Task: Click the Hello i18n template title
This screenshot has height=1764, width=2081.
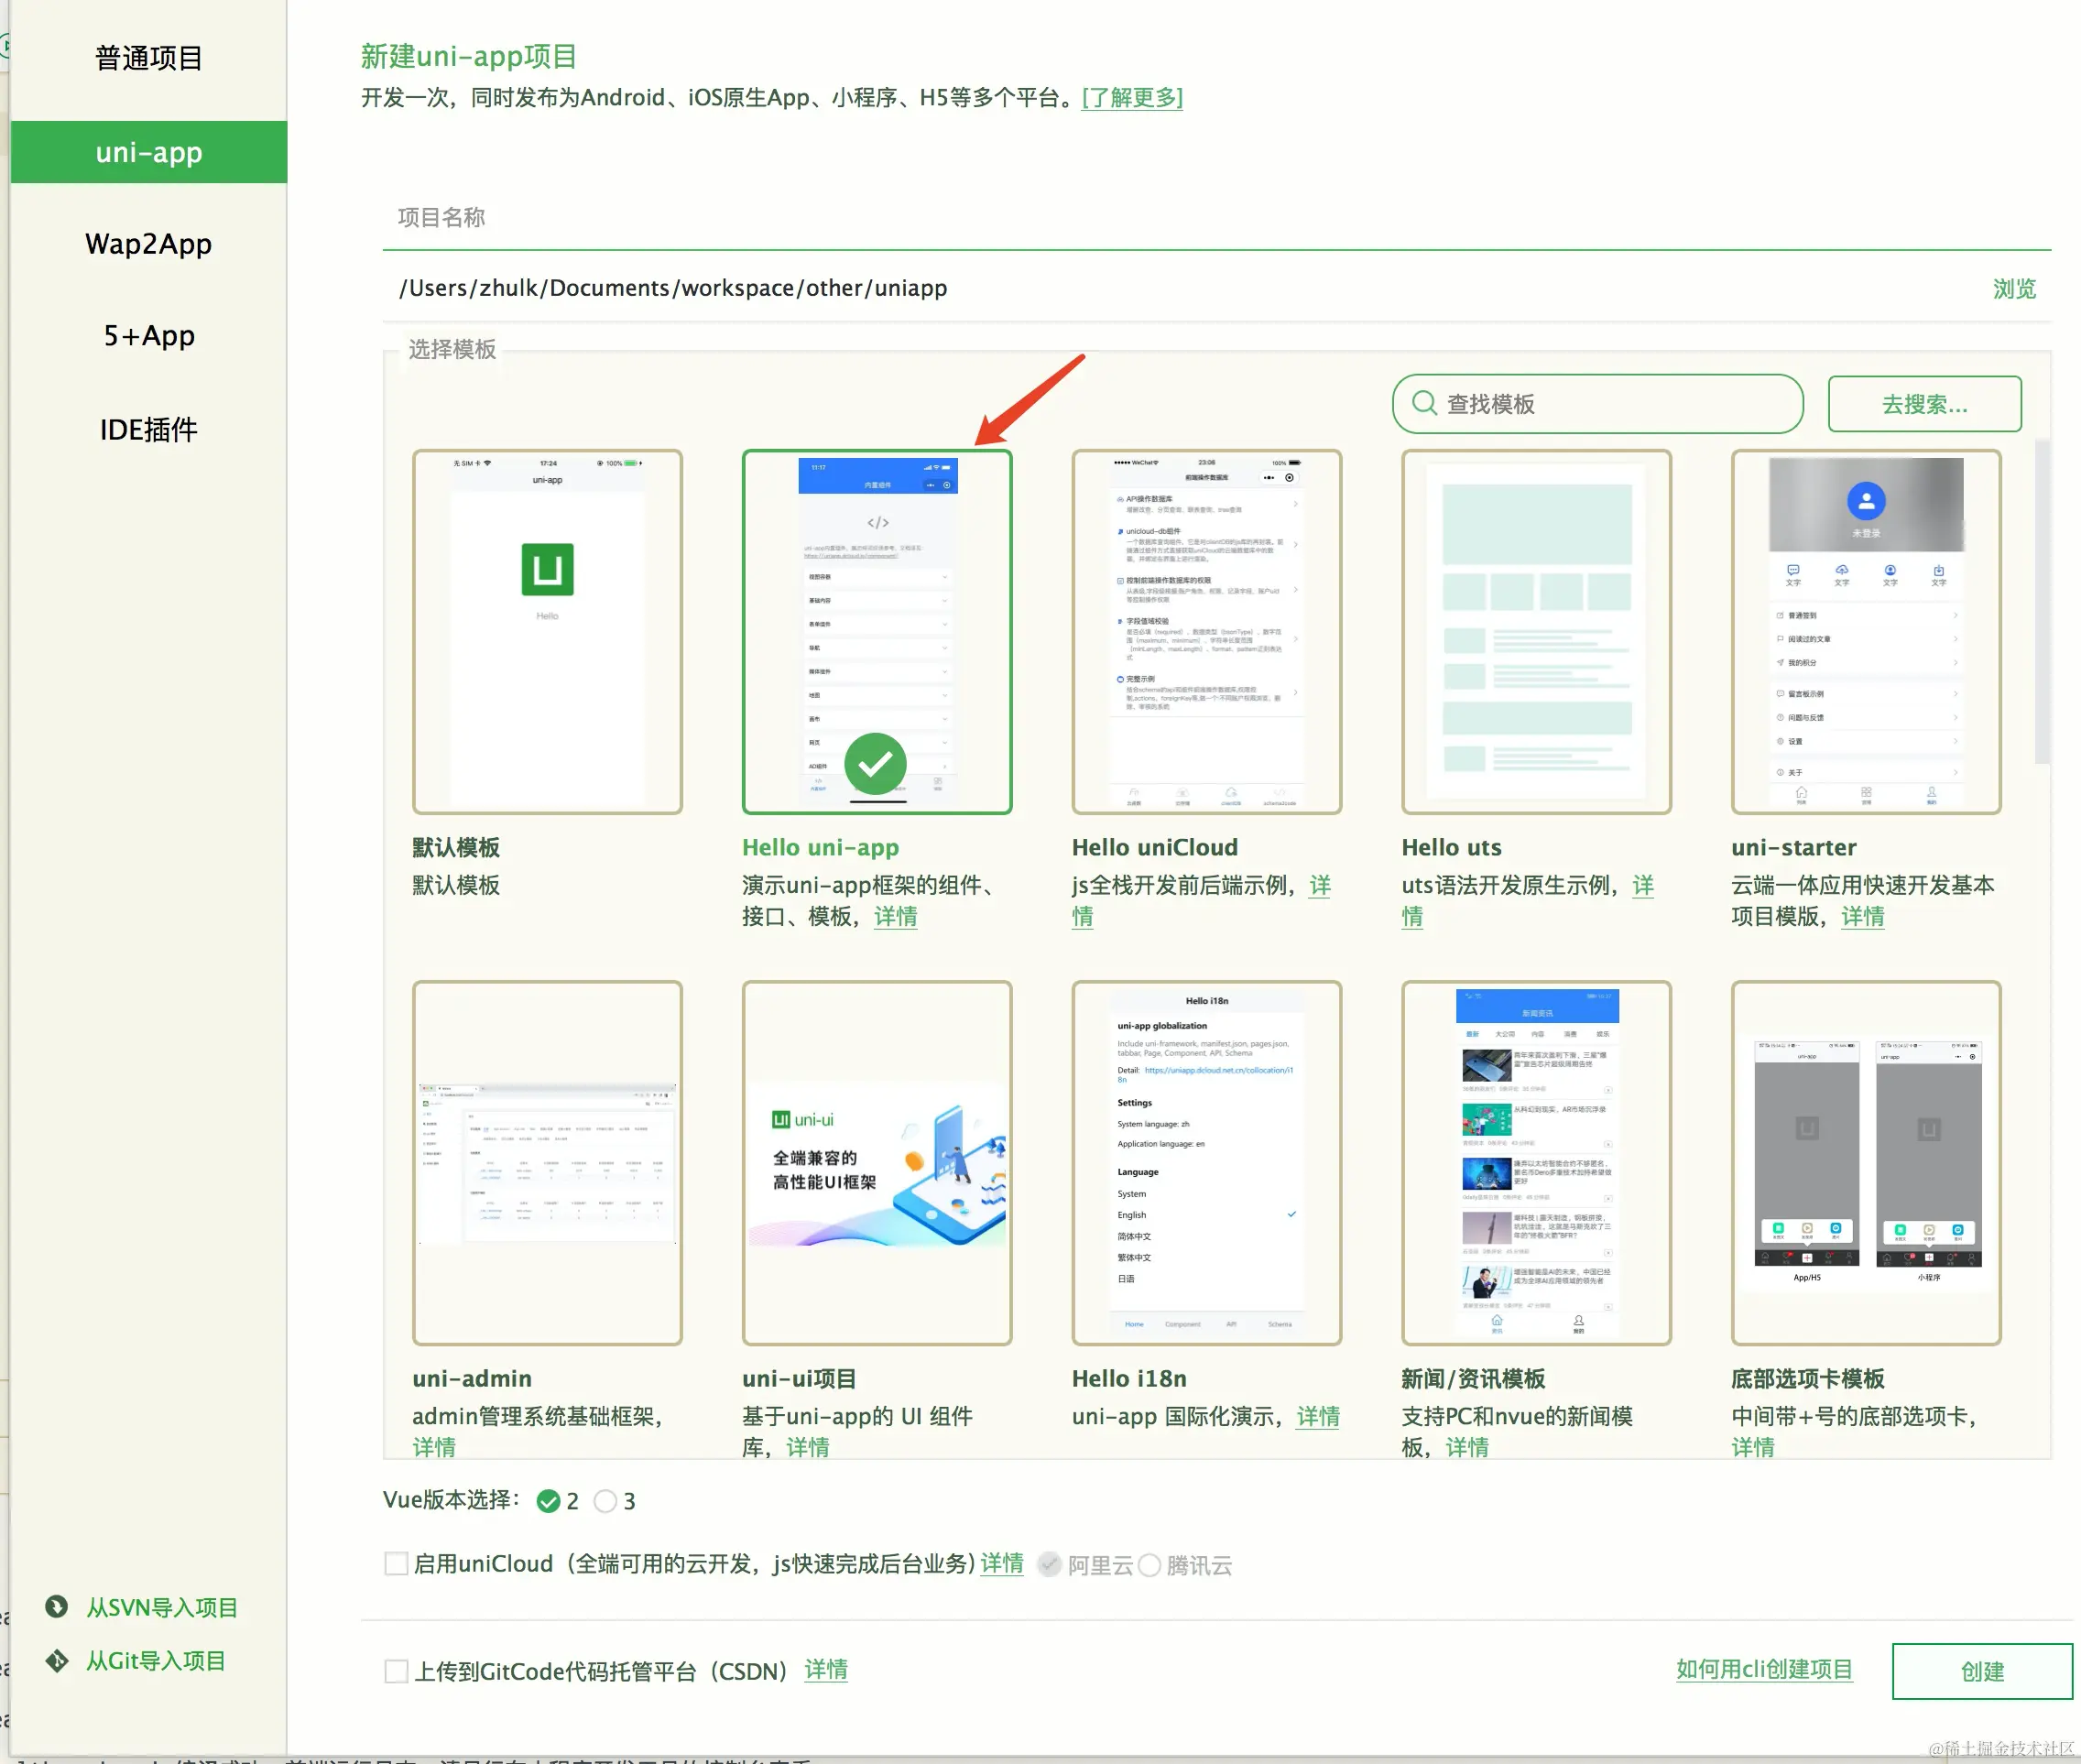Action: coord(1129,1378)
